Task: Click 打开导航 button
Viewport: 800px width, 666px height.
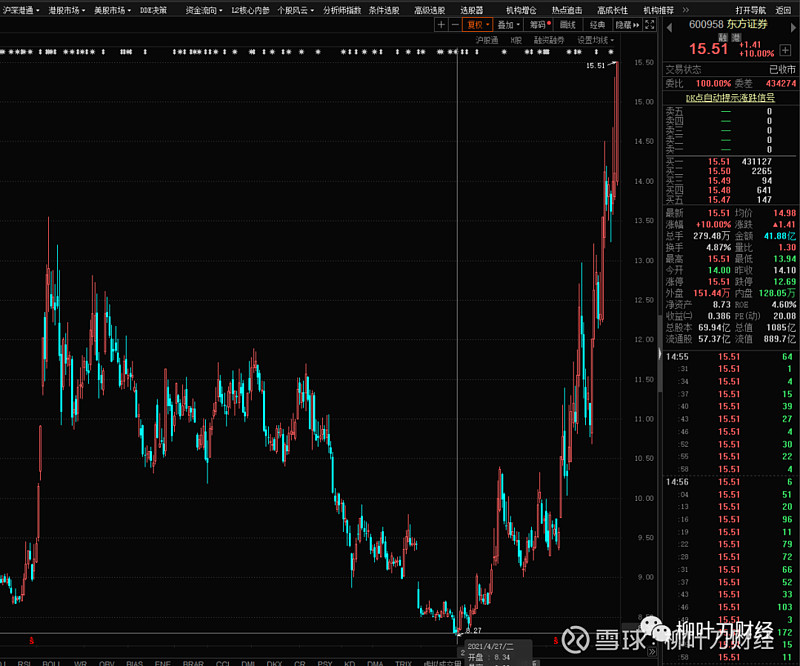Action: click(x=751, y=10)
